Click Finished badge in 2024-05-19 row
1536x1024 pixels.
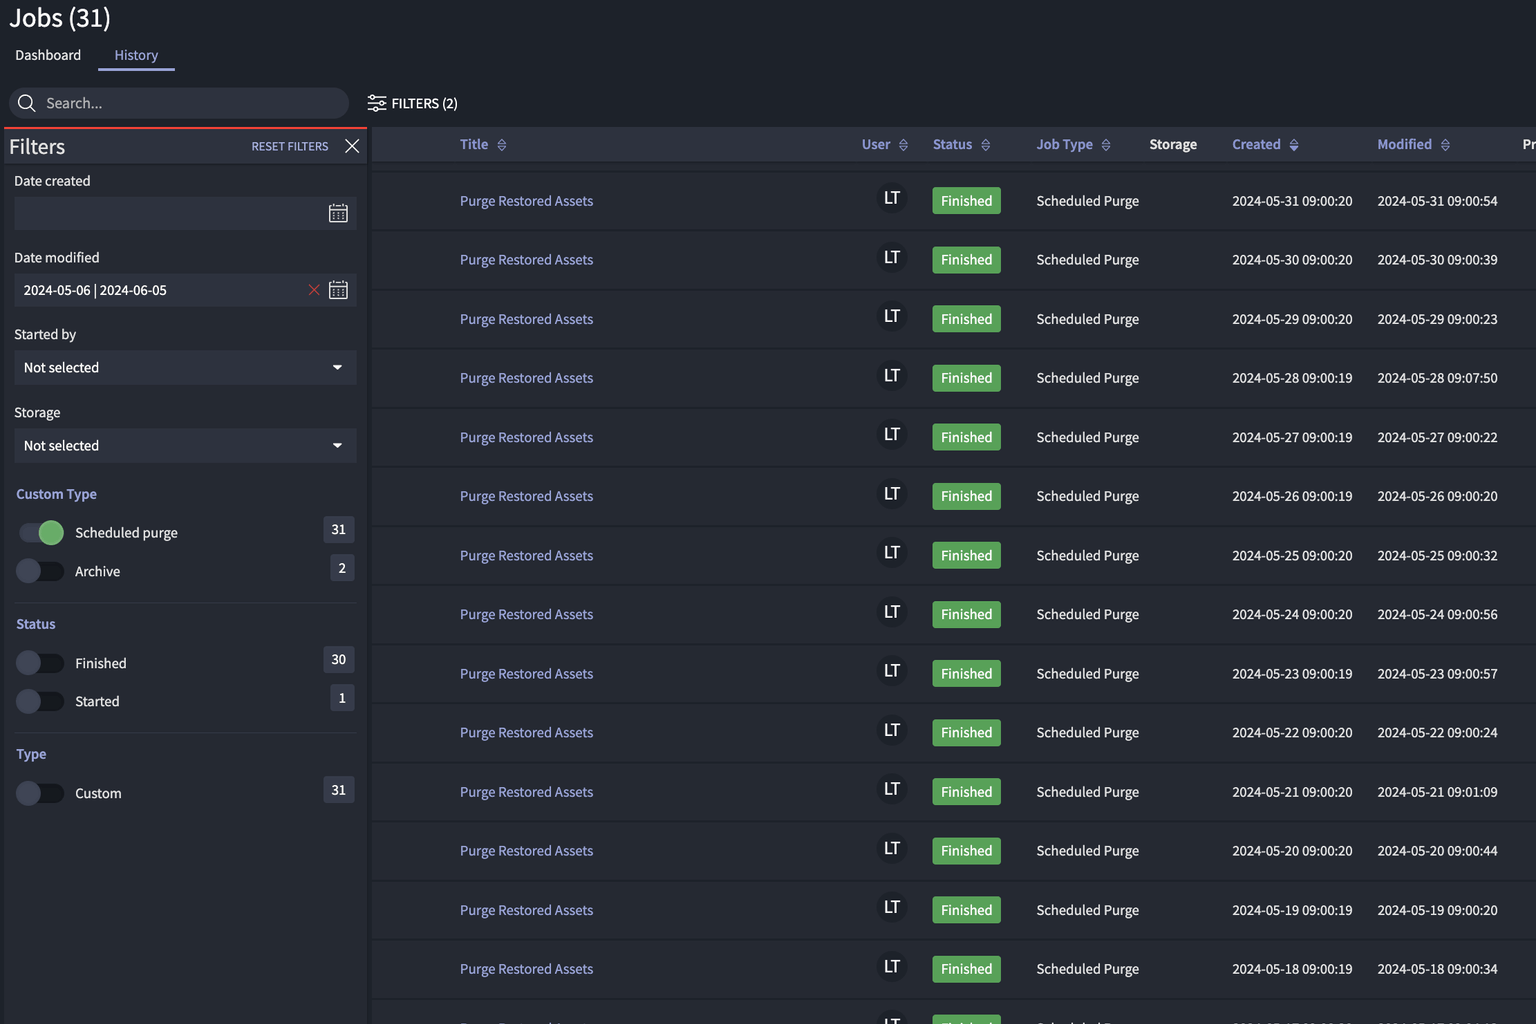click(966, 910)
